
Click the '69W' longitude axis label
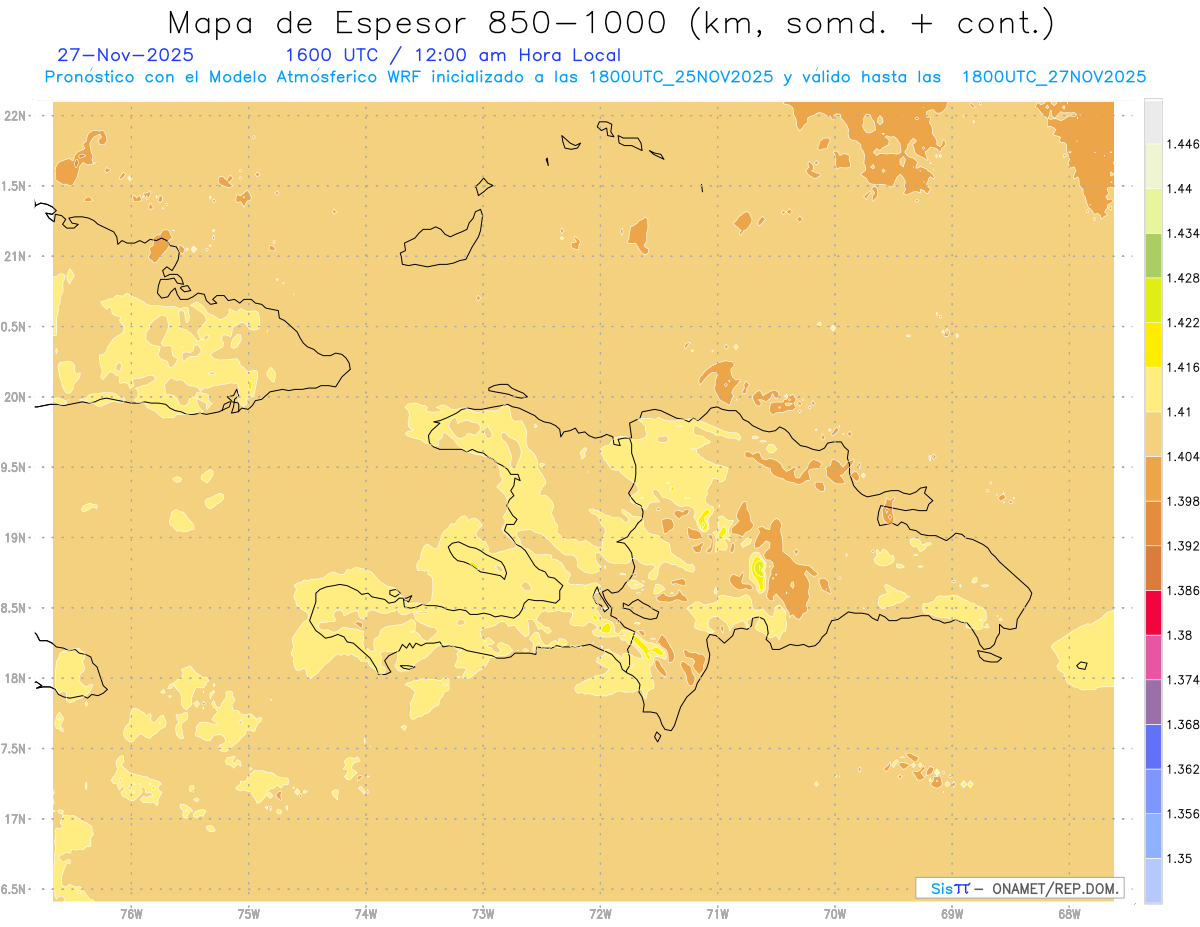click(952, 913)
